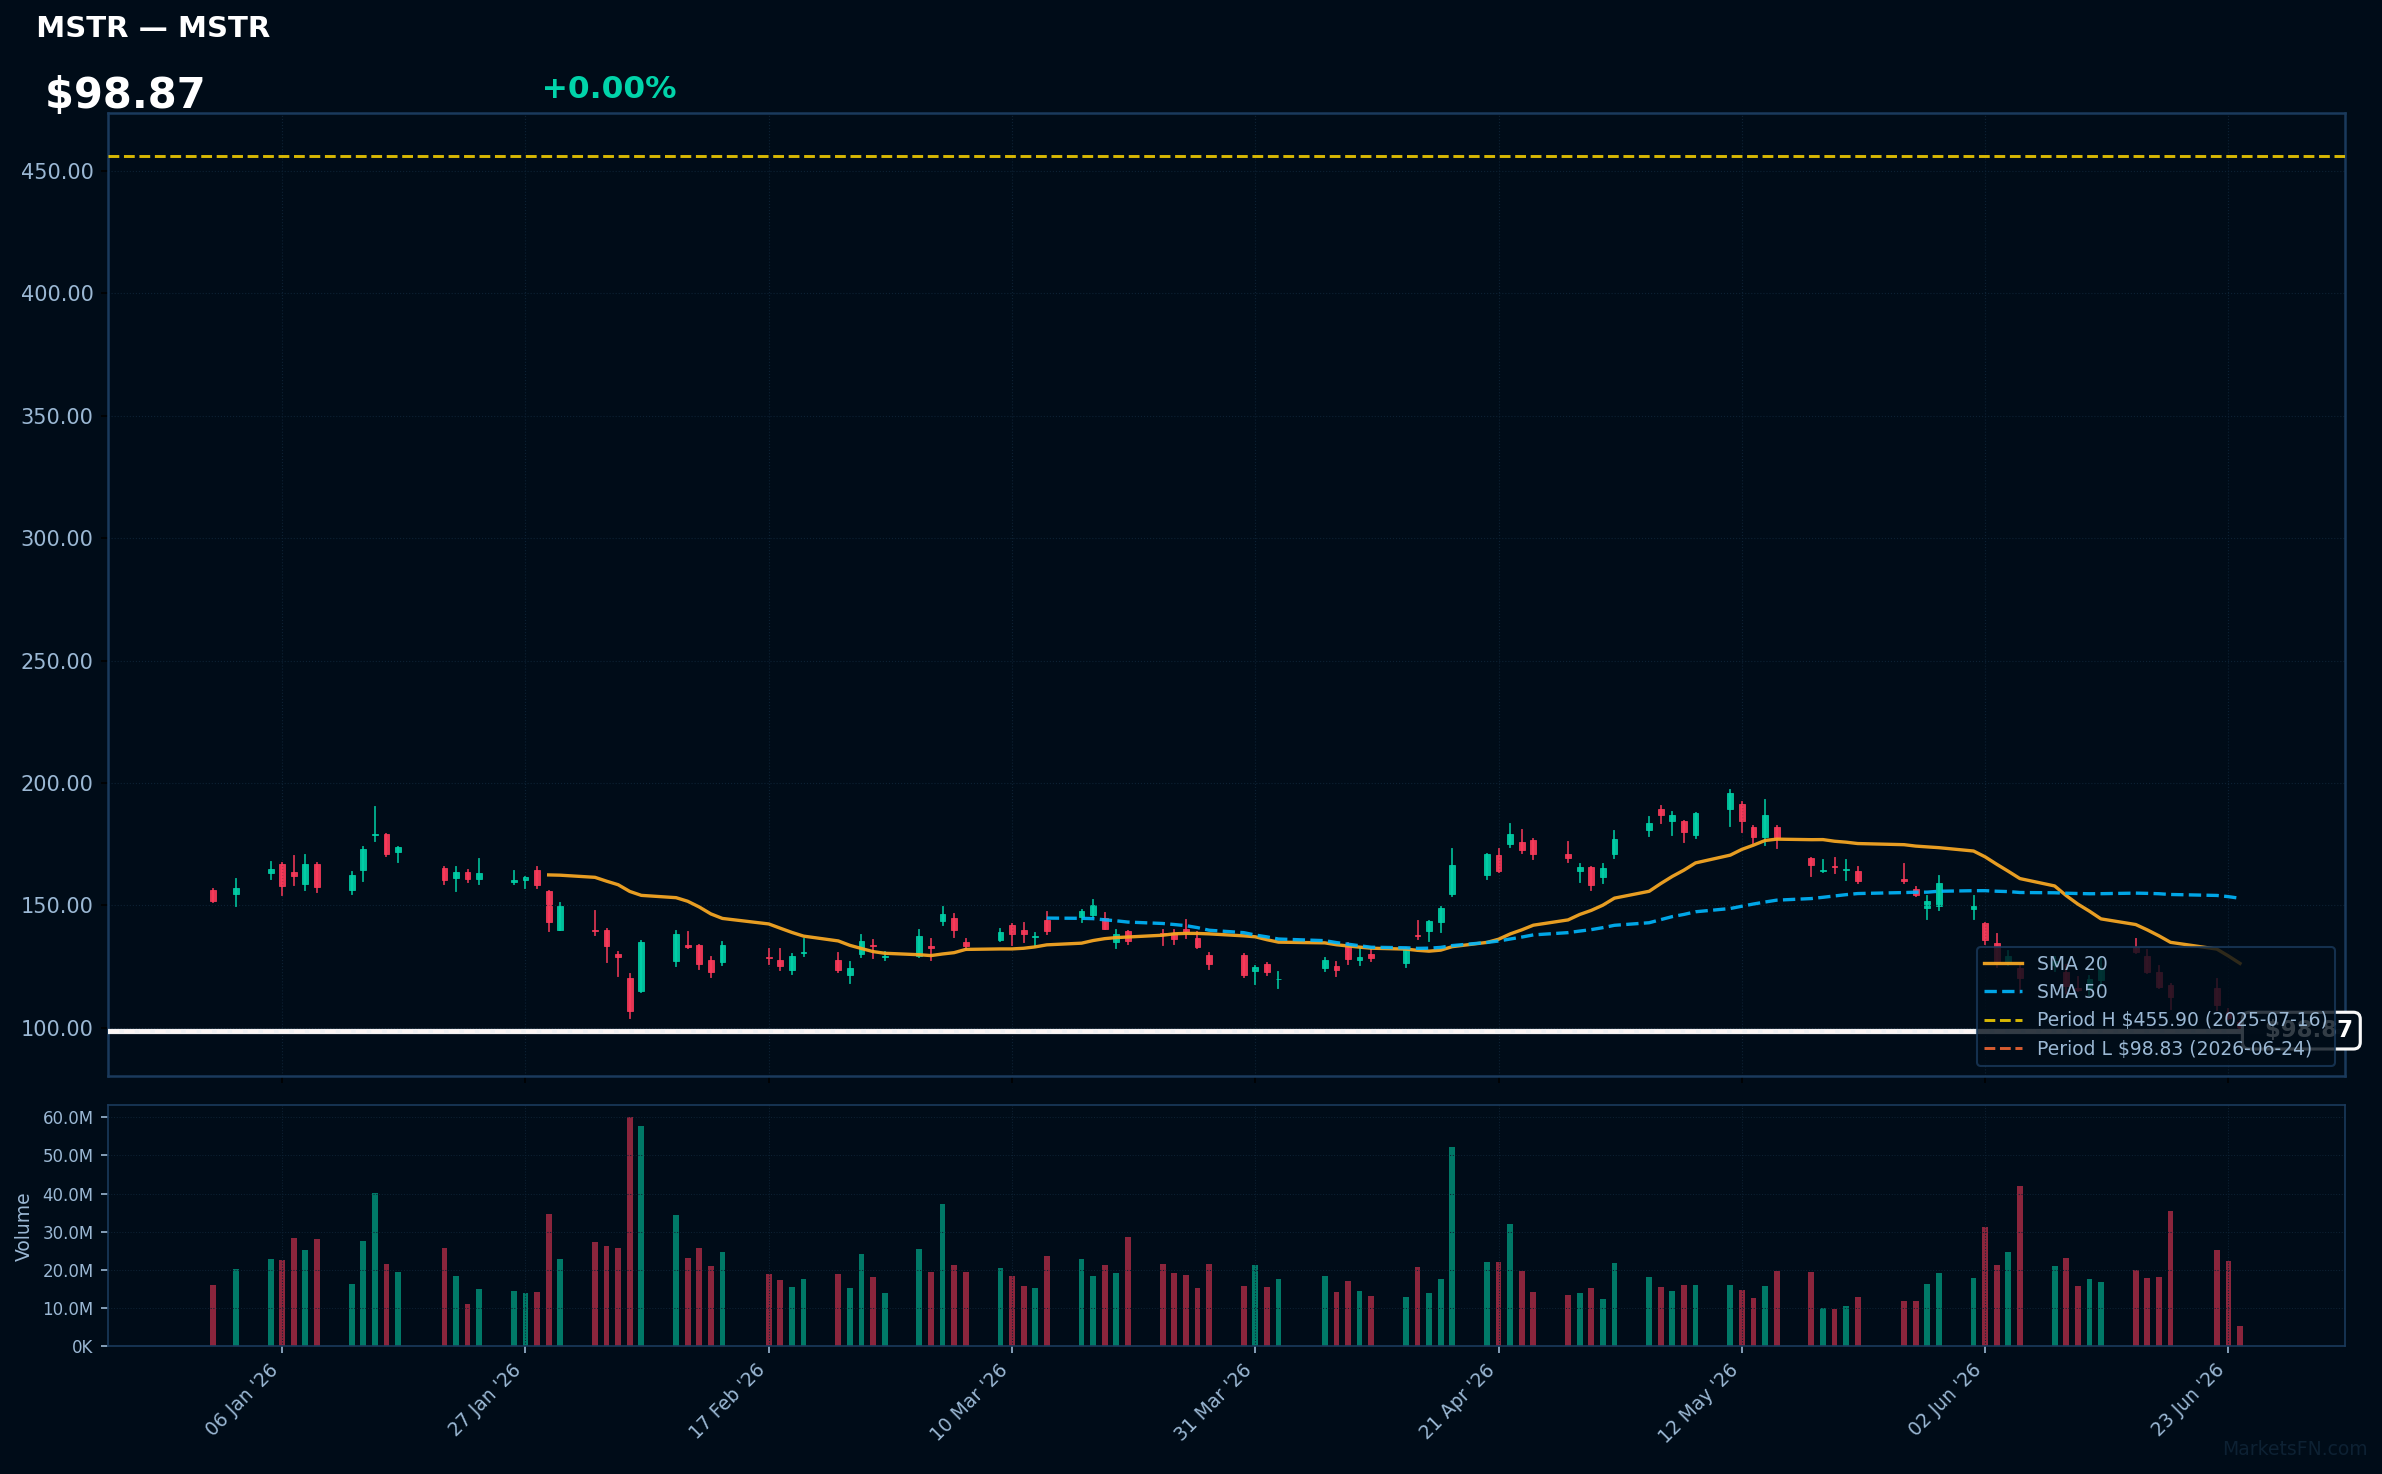
Task: Click the Volume axis title
Action: click(x=23, y=1227)
